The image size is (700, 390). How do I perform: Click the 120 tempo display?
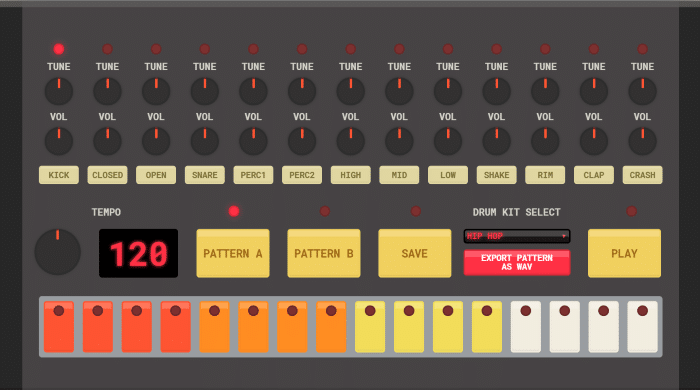click(x=138, y=253)
